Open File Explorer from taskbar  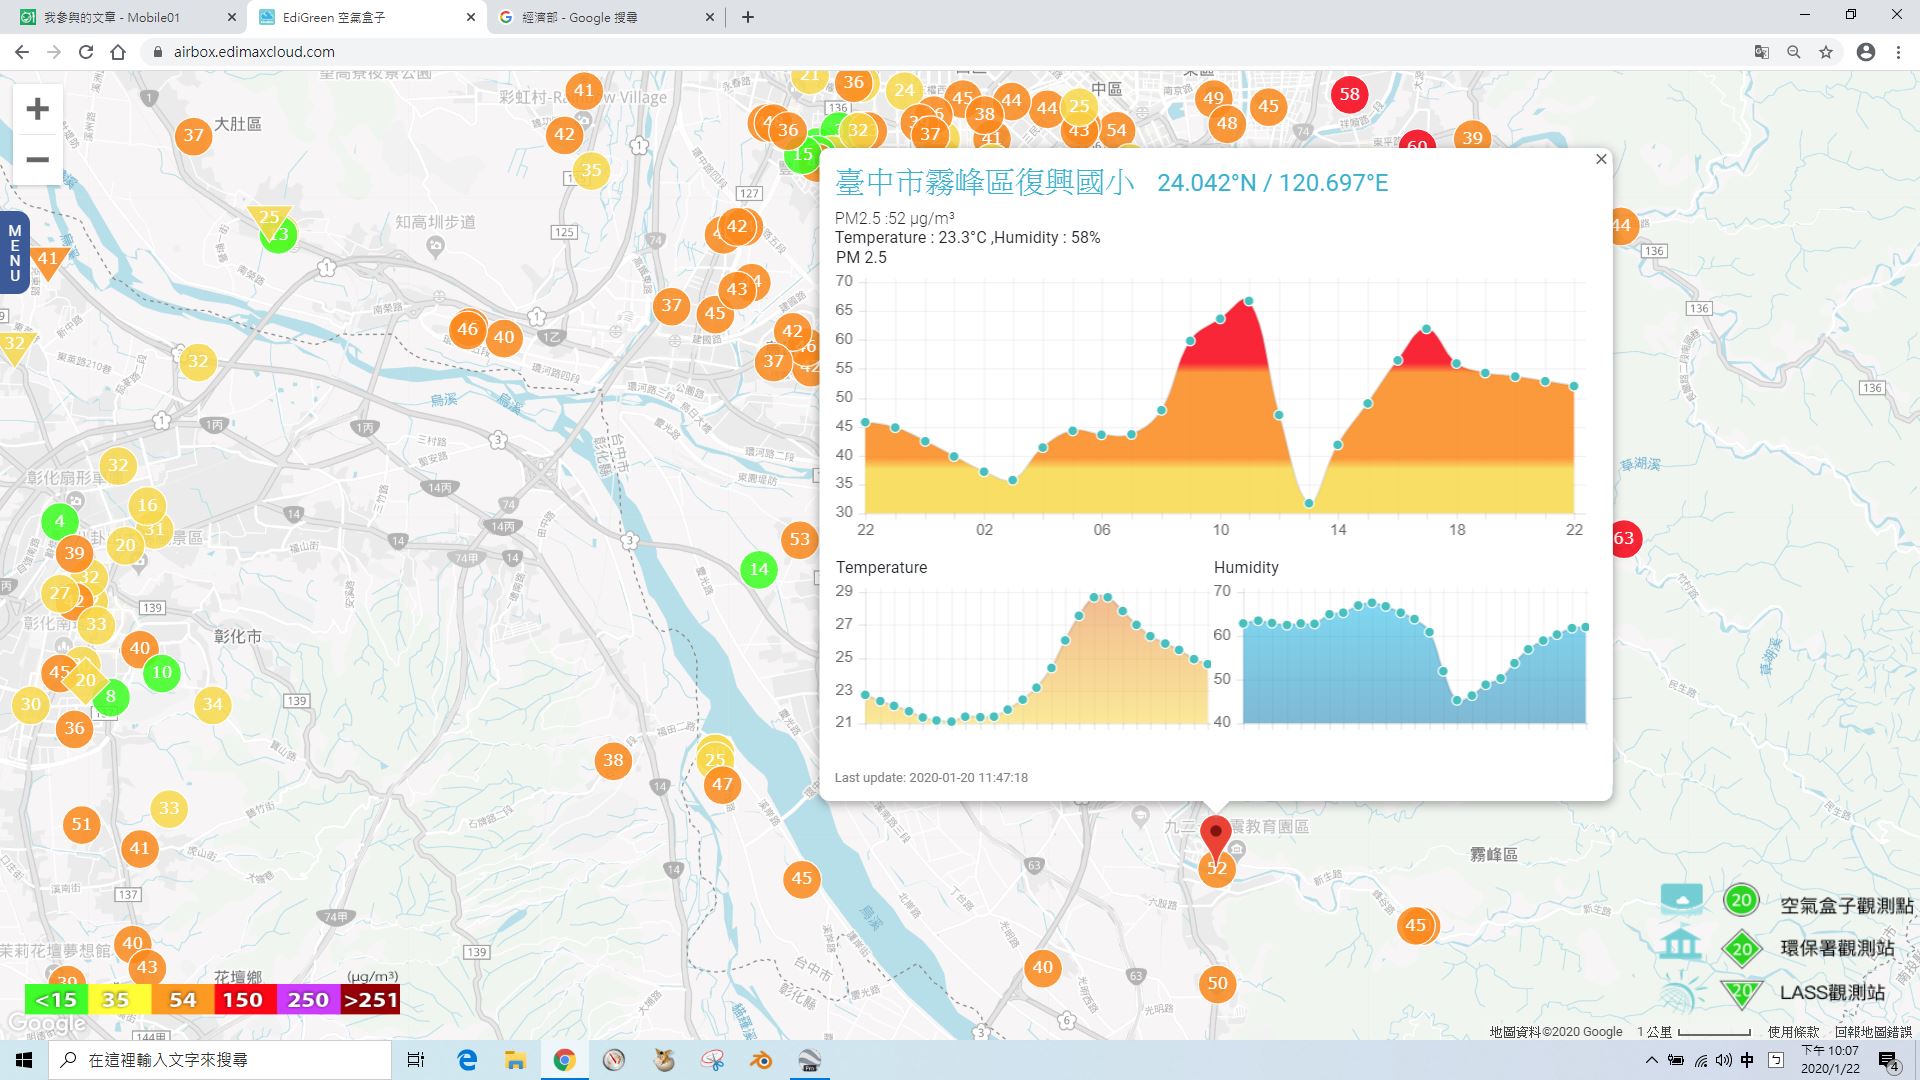point(515,1060)
